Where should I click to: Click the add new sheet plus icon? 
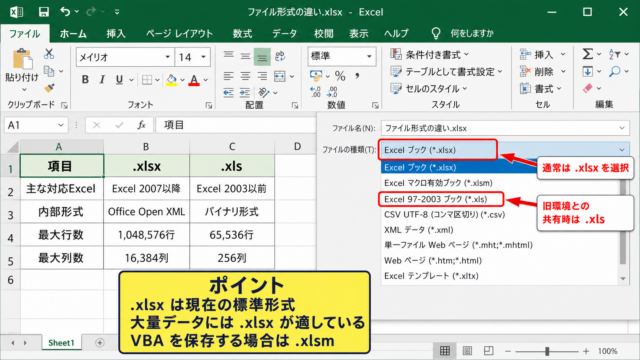pos(100,342)
